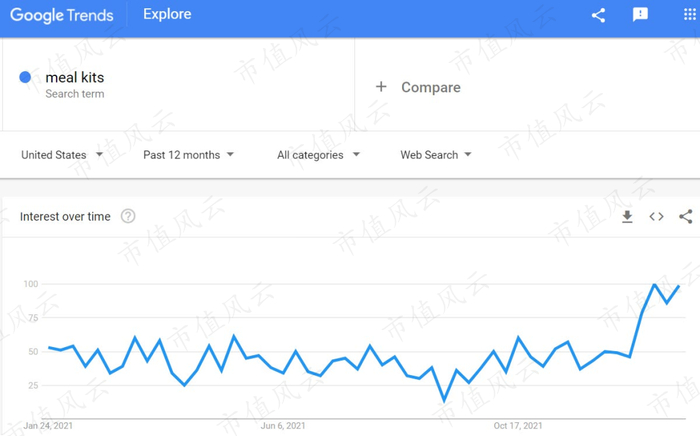Click the plus icon beside Compare
The image size is (700, 436).
(x=381, y=87)
